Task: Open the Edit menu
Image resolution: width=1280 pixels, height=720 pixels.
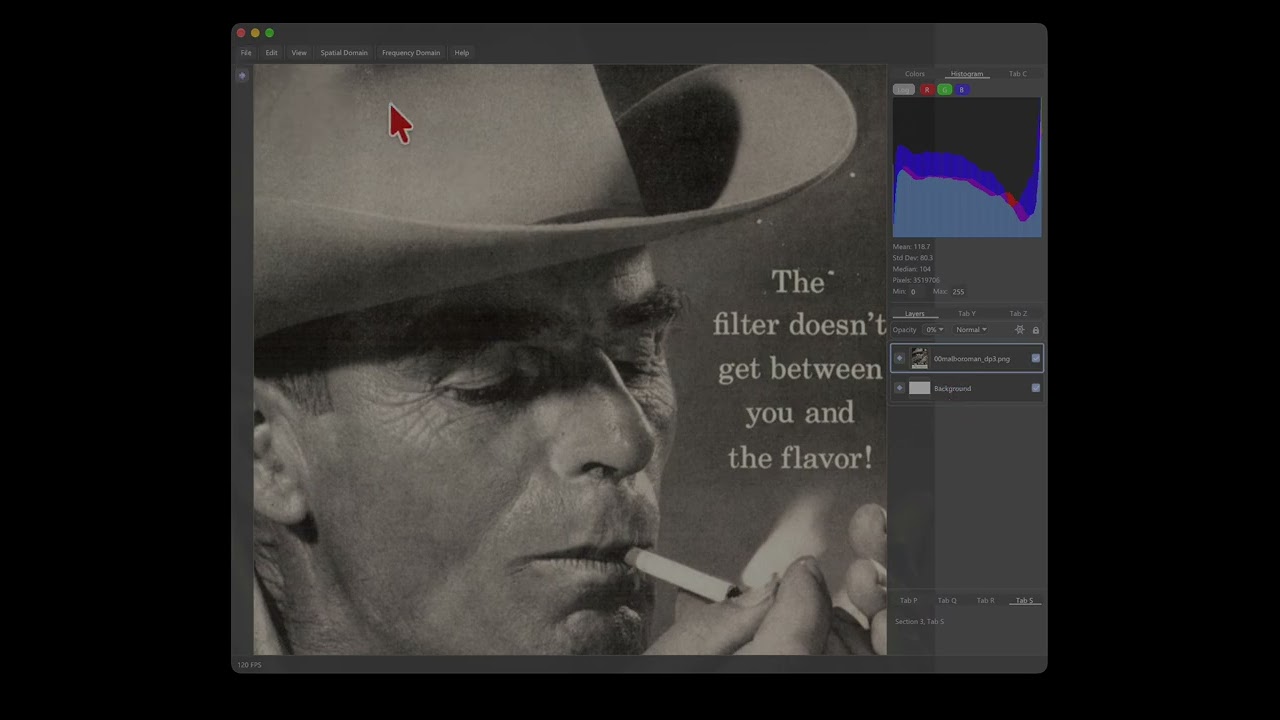Action: [271, 53]
